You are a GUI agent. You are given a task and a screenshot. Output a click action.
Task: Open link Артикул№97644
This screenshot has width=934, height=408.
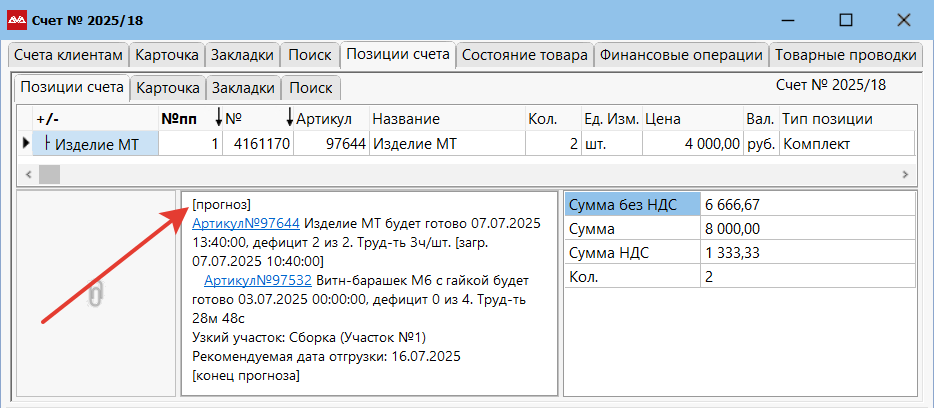point(245,225)
